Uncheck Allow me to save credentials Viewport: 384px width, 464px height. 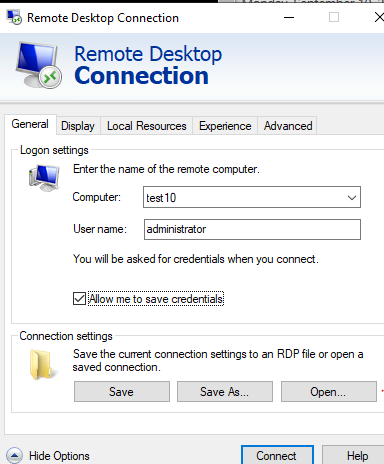[79, 299]
